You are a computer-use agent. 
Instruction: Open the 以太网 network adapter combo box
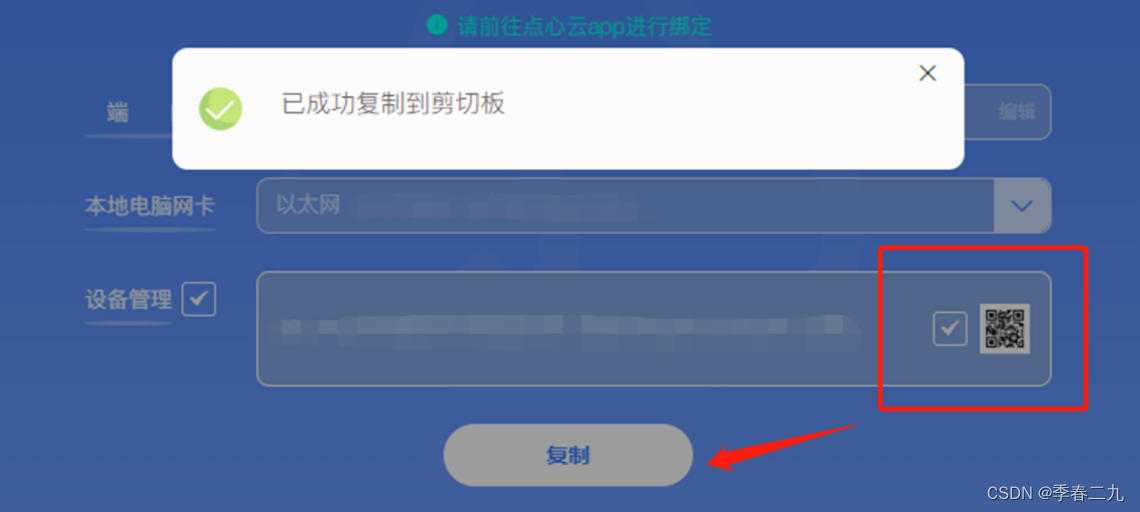tap(654, 206)
